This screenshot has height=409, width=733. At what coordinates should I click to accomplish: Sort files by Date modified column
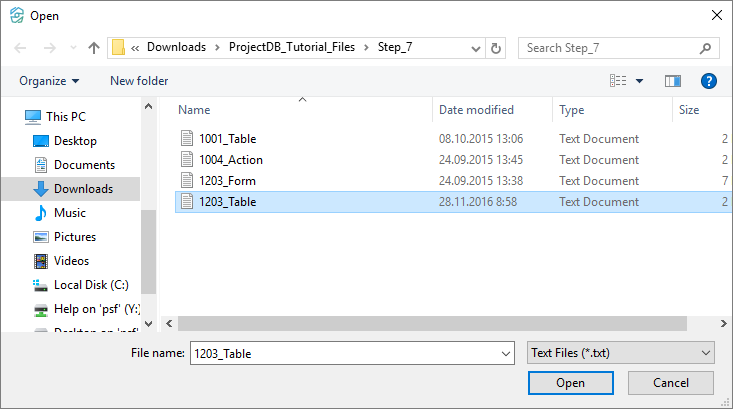[x=476, y=110]
